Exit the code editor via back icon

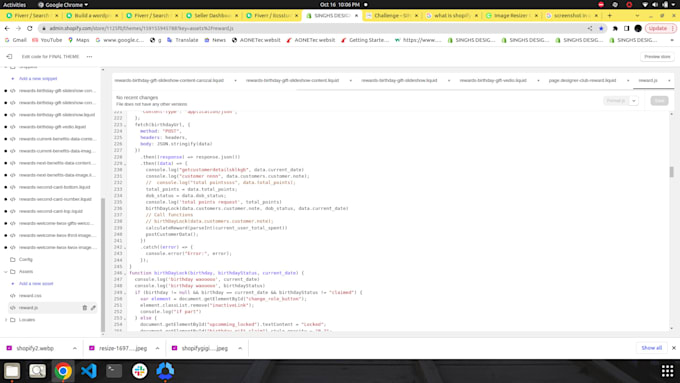[9, 56]
